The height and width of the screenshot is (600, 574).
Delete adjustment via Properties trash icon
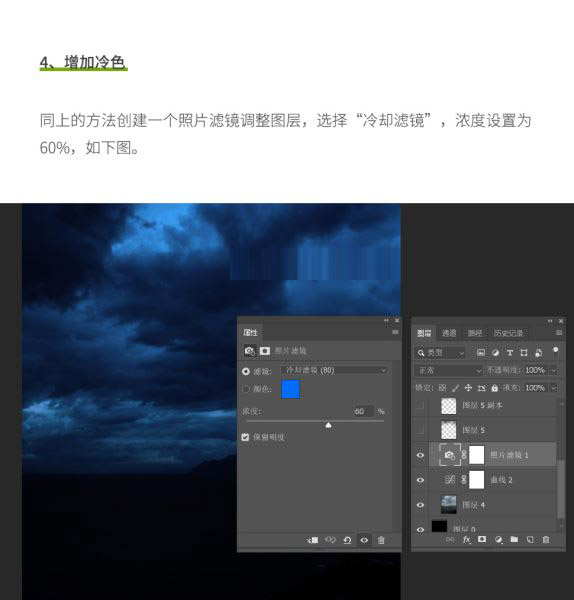click(381, 540)
